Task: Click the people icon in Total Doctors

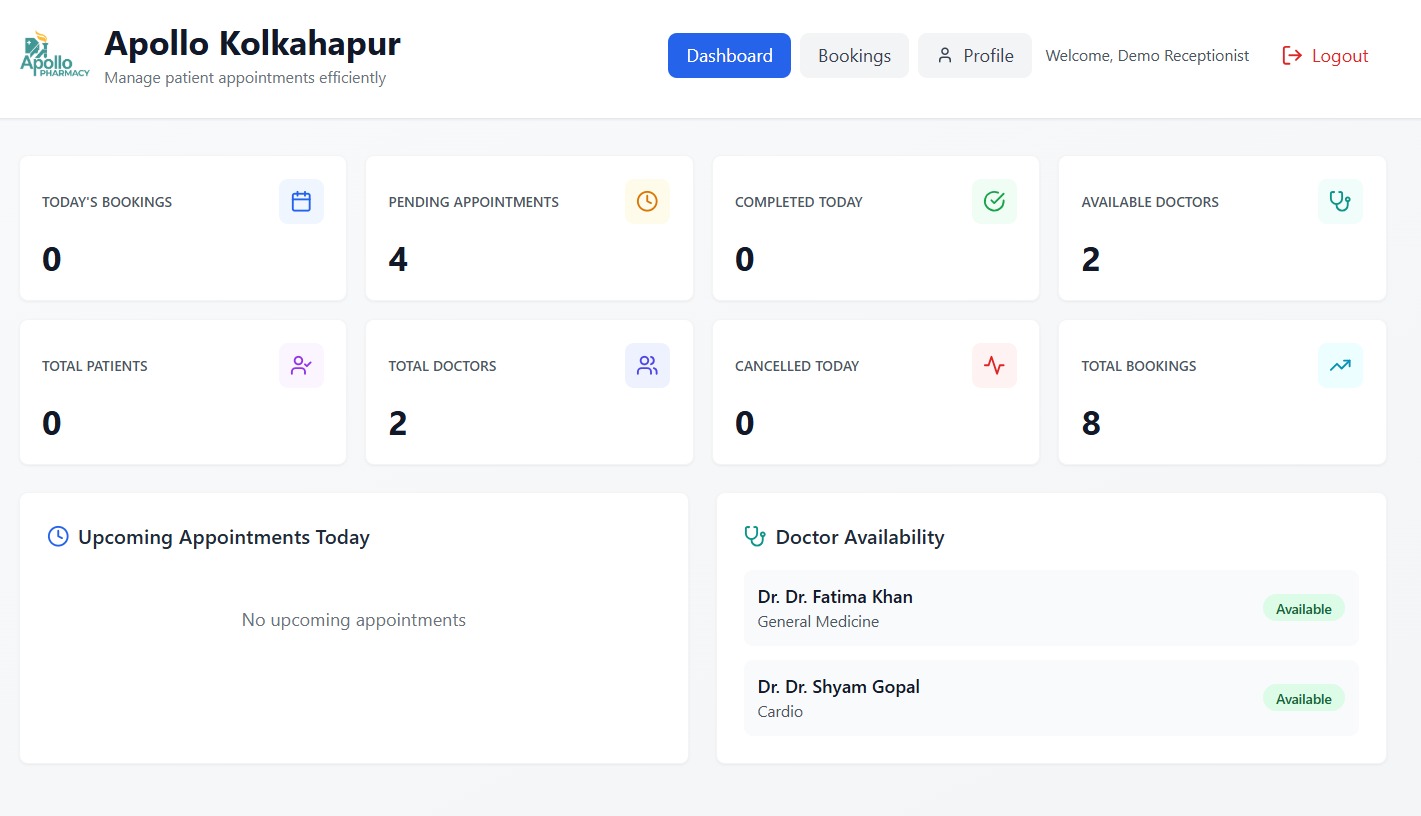Action: click(647, 365)
